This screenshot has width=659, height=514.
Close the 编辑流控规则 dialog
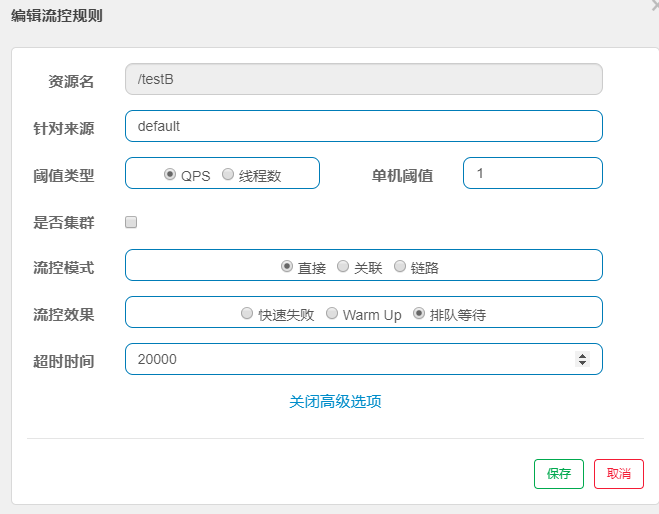654,5
